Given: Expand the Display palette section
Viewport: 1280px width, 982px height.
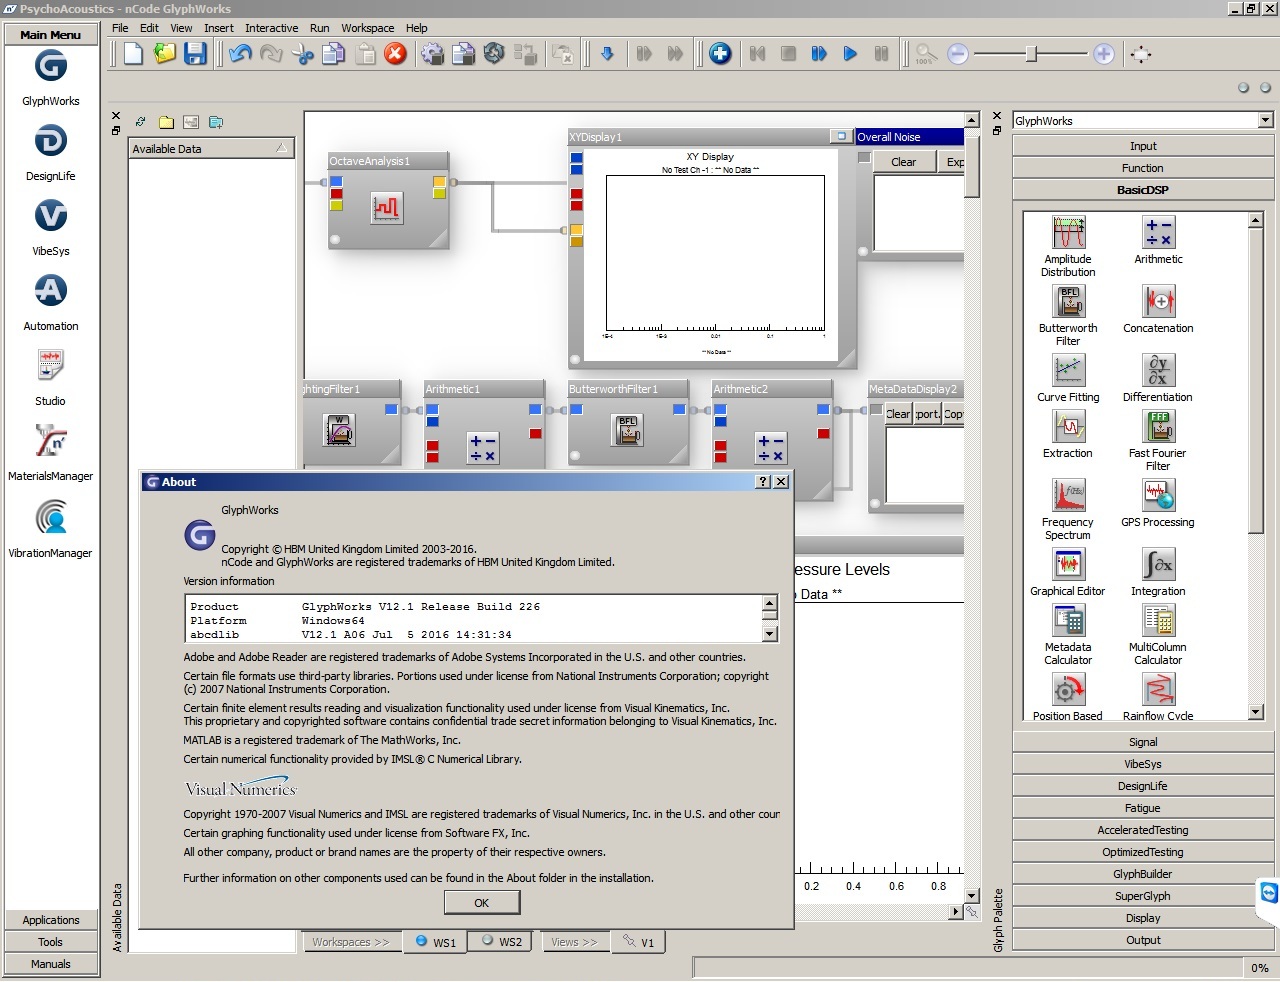Looking at the screenshot, I should coord(1143,918).
